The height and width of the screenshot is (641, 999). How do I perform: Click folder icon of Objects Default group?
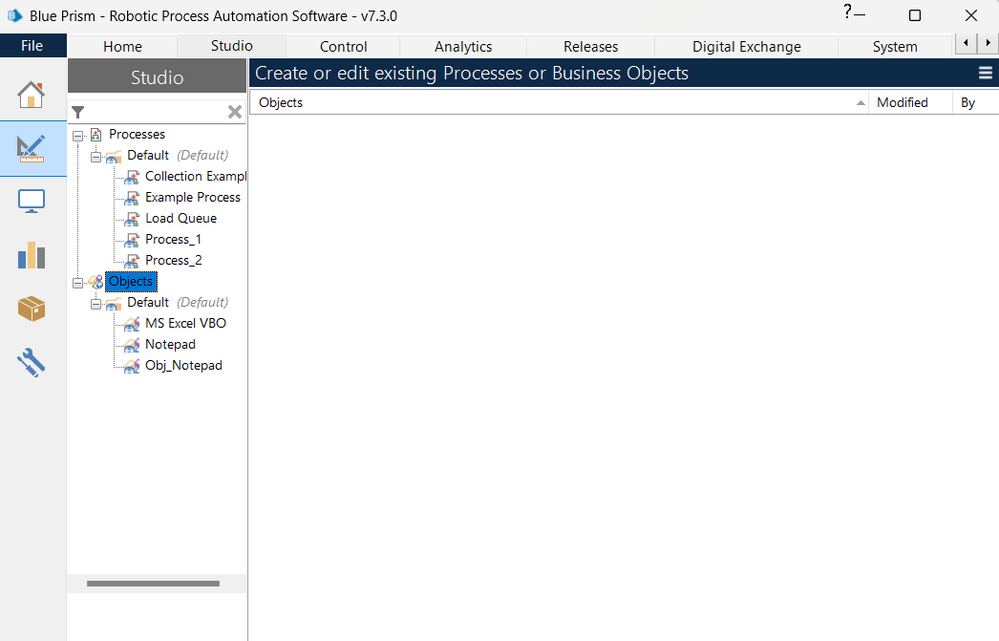tap(113, 303)
